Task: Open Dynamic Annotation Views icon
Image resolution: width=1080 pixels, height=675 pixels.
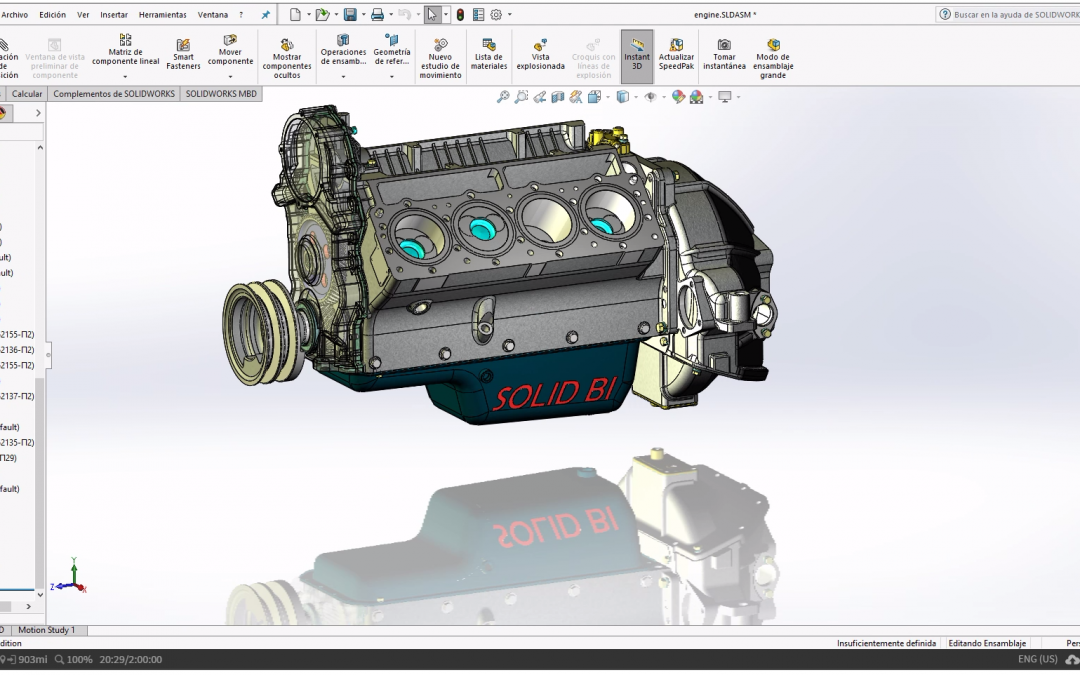Action: (x=575, y=97)
